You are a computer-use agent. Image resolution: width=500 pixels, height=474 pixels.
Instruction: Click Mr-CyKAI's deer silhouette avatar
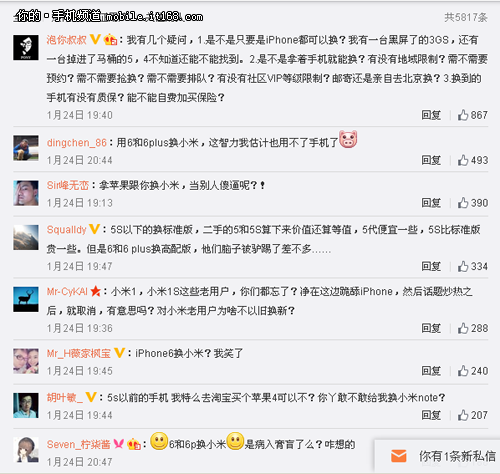pos(26,299)
